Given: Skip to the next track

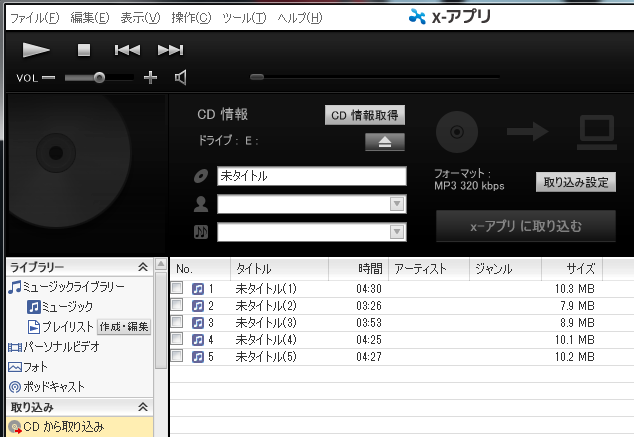Looking at the screenshot, I should [170, 50].
